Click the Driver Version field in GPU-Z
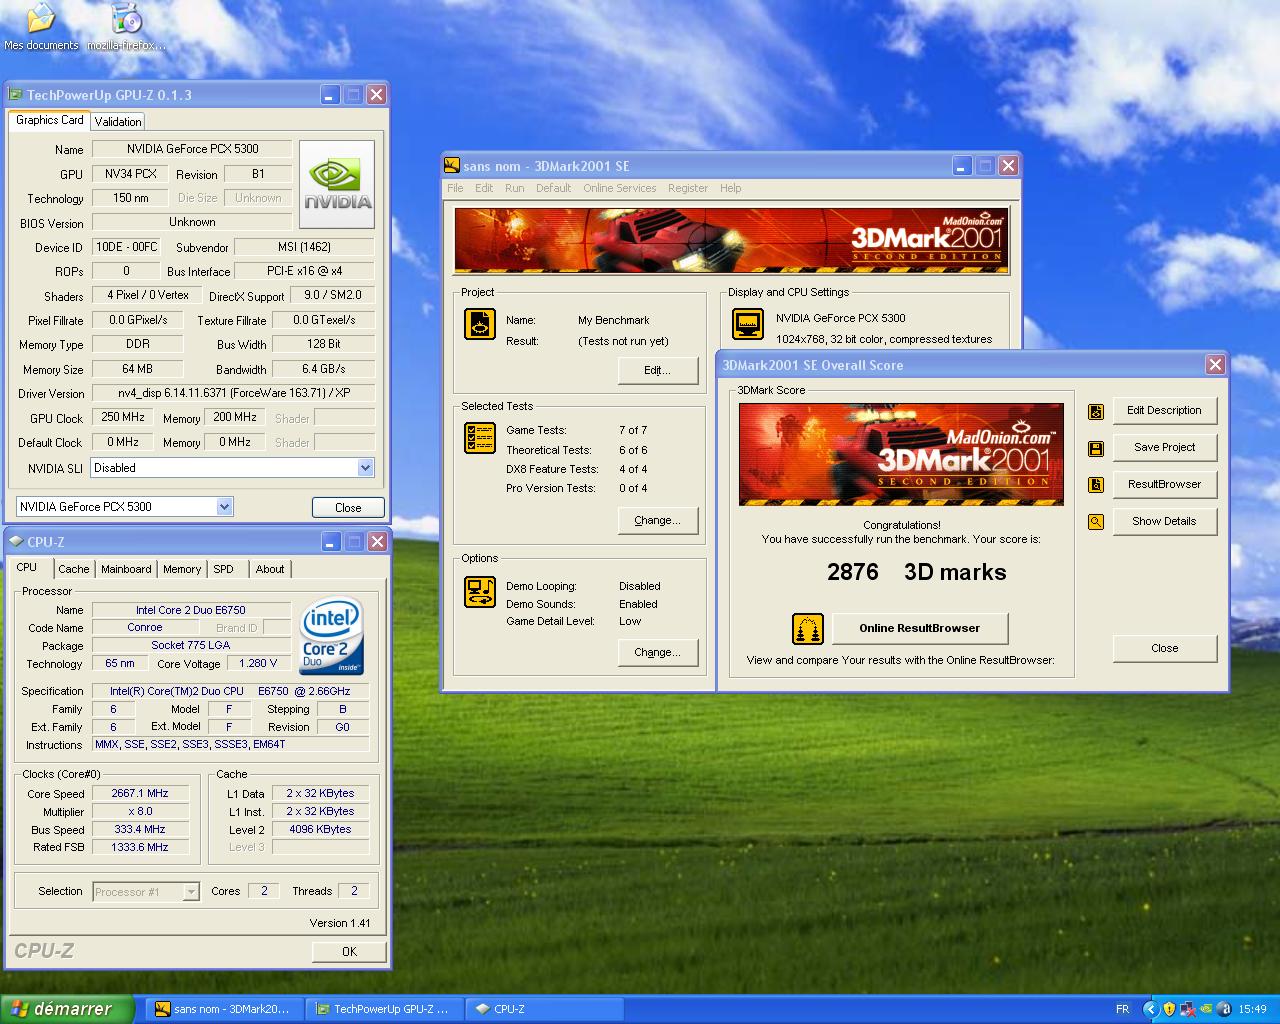Viewport: 1280px width, 1024px height. pos(233,393)
